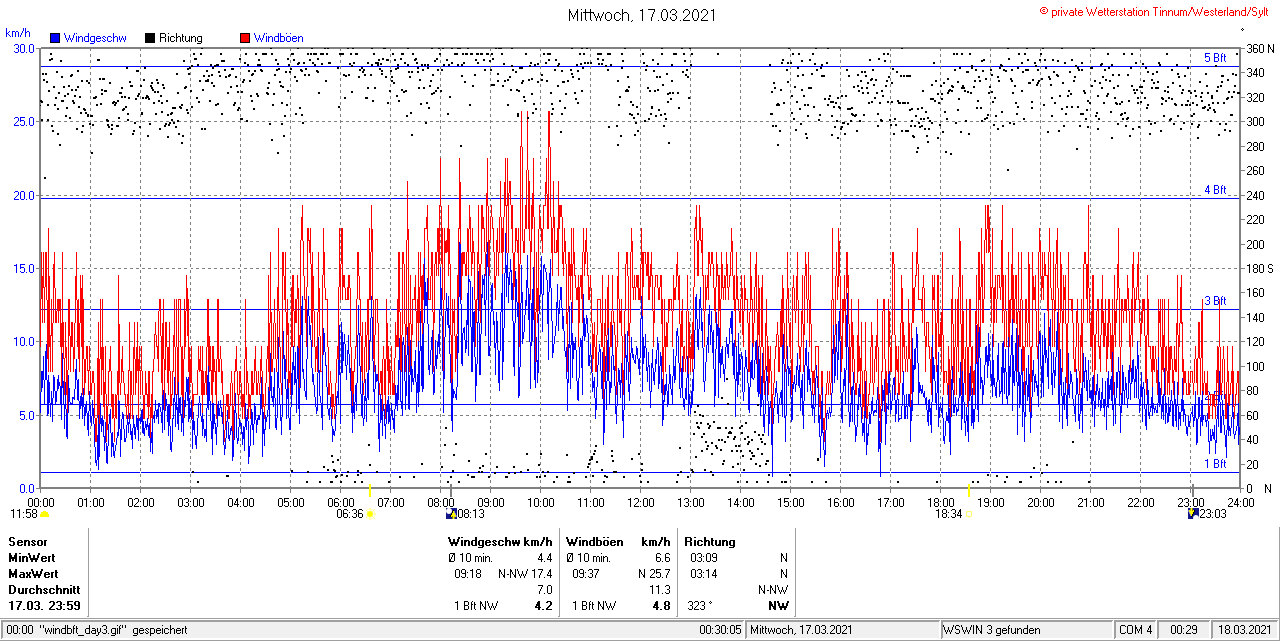Click the '00:29' status bar clock
The width and height of the screenshot is (1280, 641).
[x=1185, y=631]
